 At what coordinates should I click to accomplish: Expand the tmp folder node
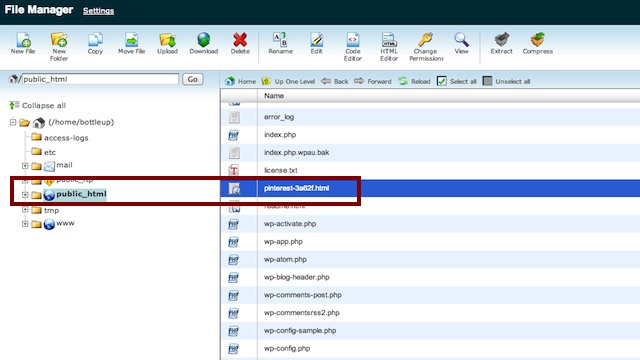(25, 210)
